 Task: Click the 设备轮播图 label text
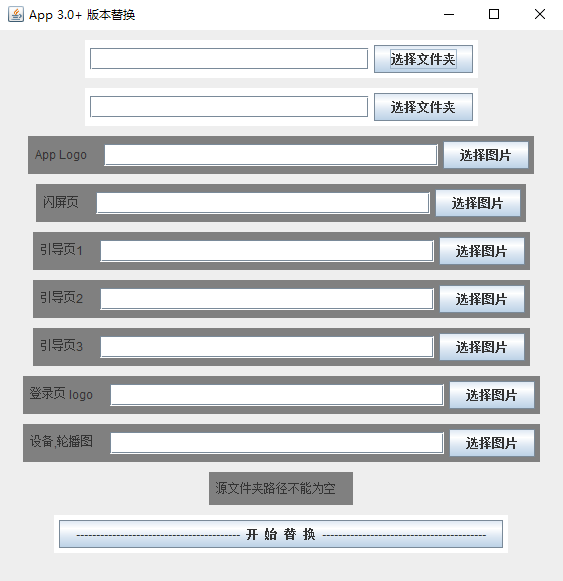[x=61, y=442]
